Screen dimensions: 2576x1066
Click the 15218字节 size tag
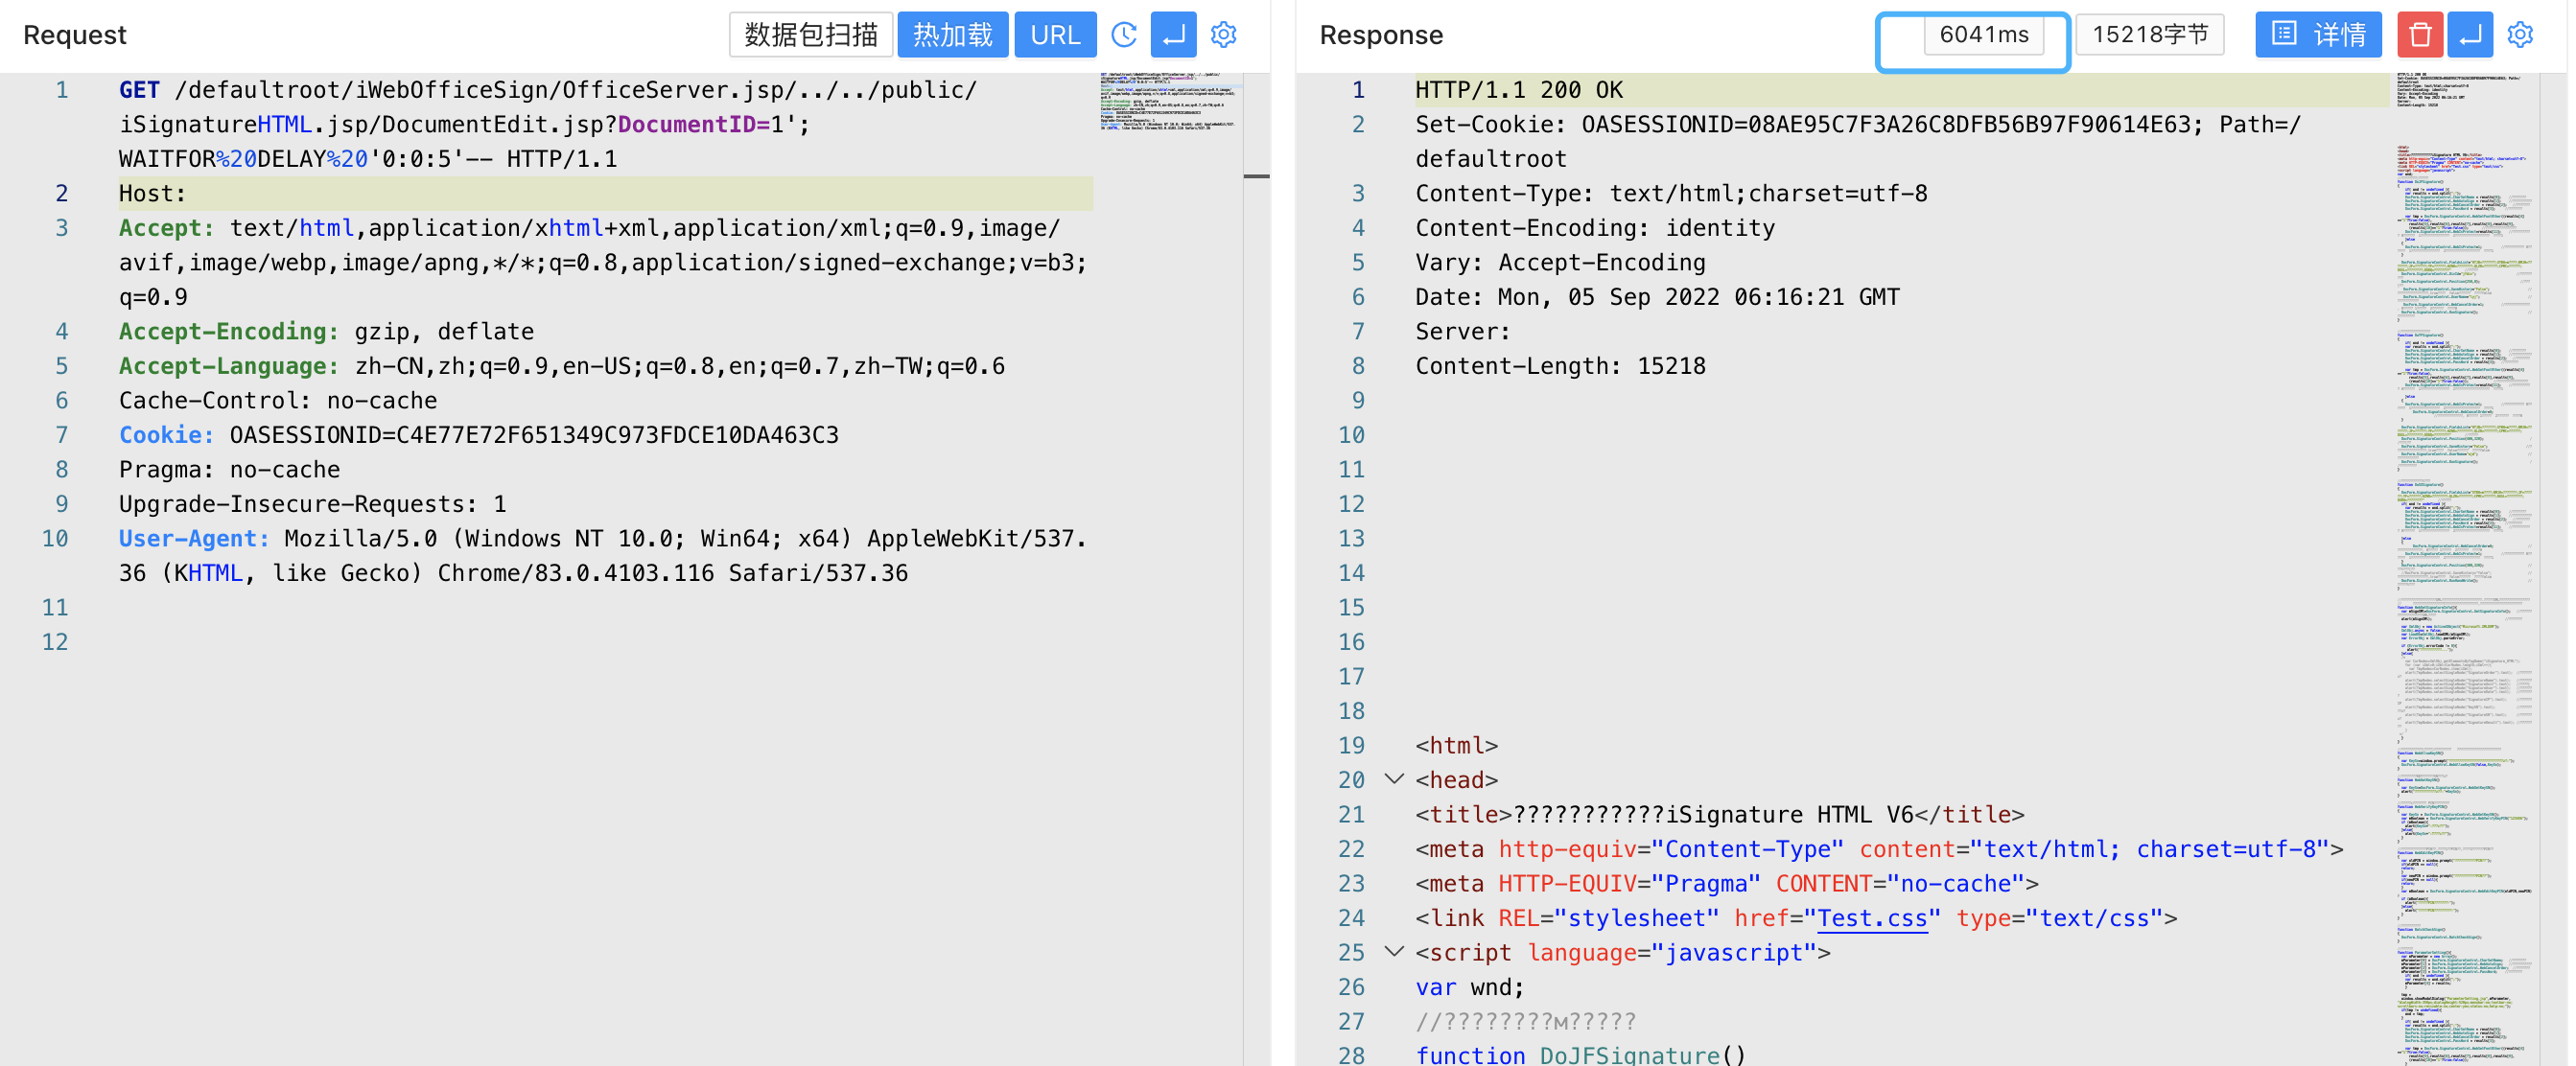click(2149, 35)
